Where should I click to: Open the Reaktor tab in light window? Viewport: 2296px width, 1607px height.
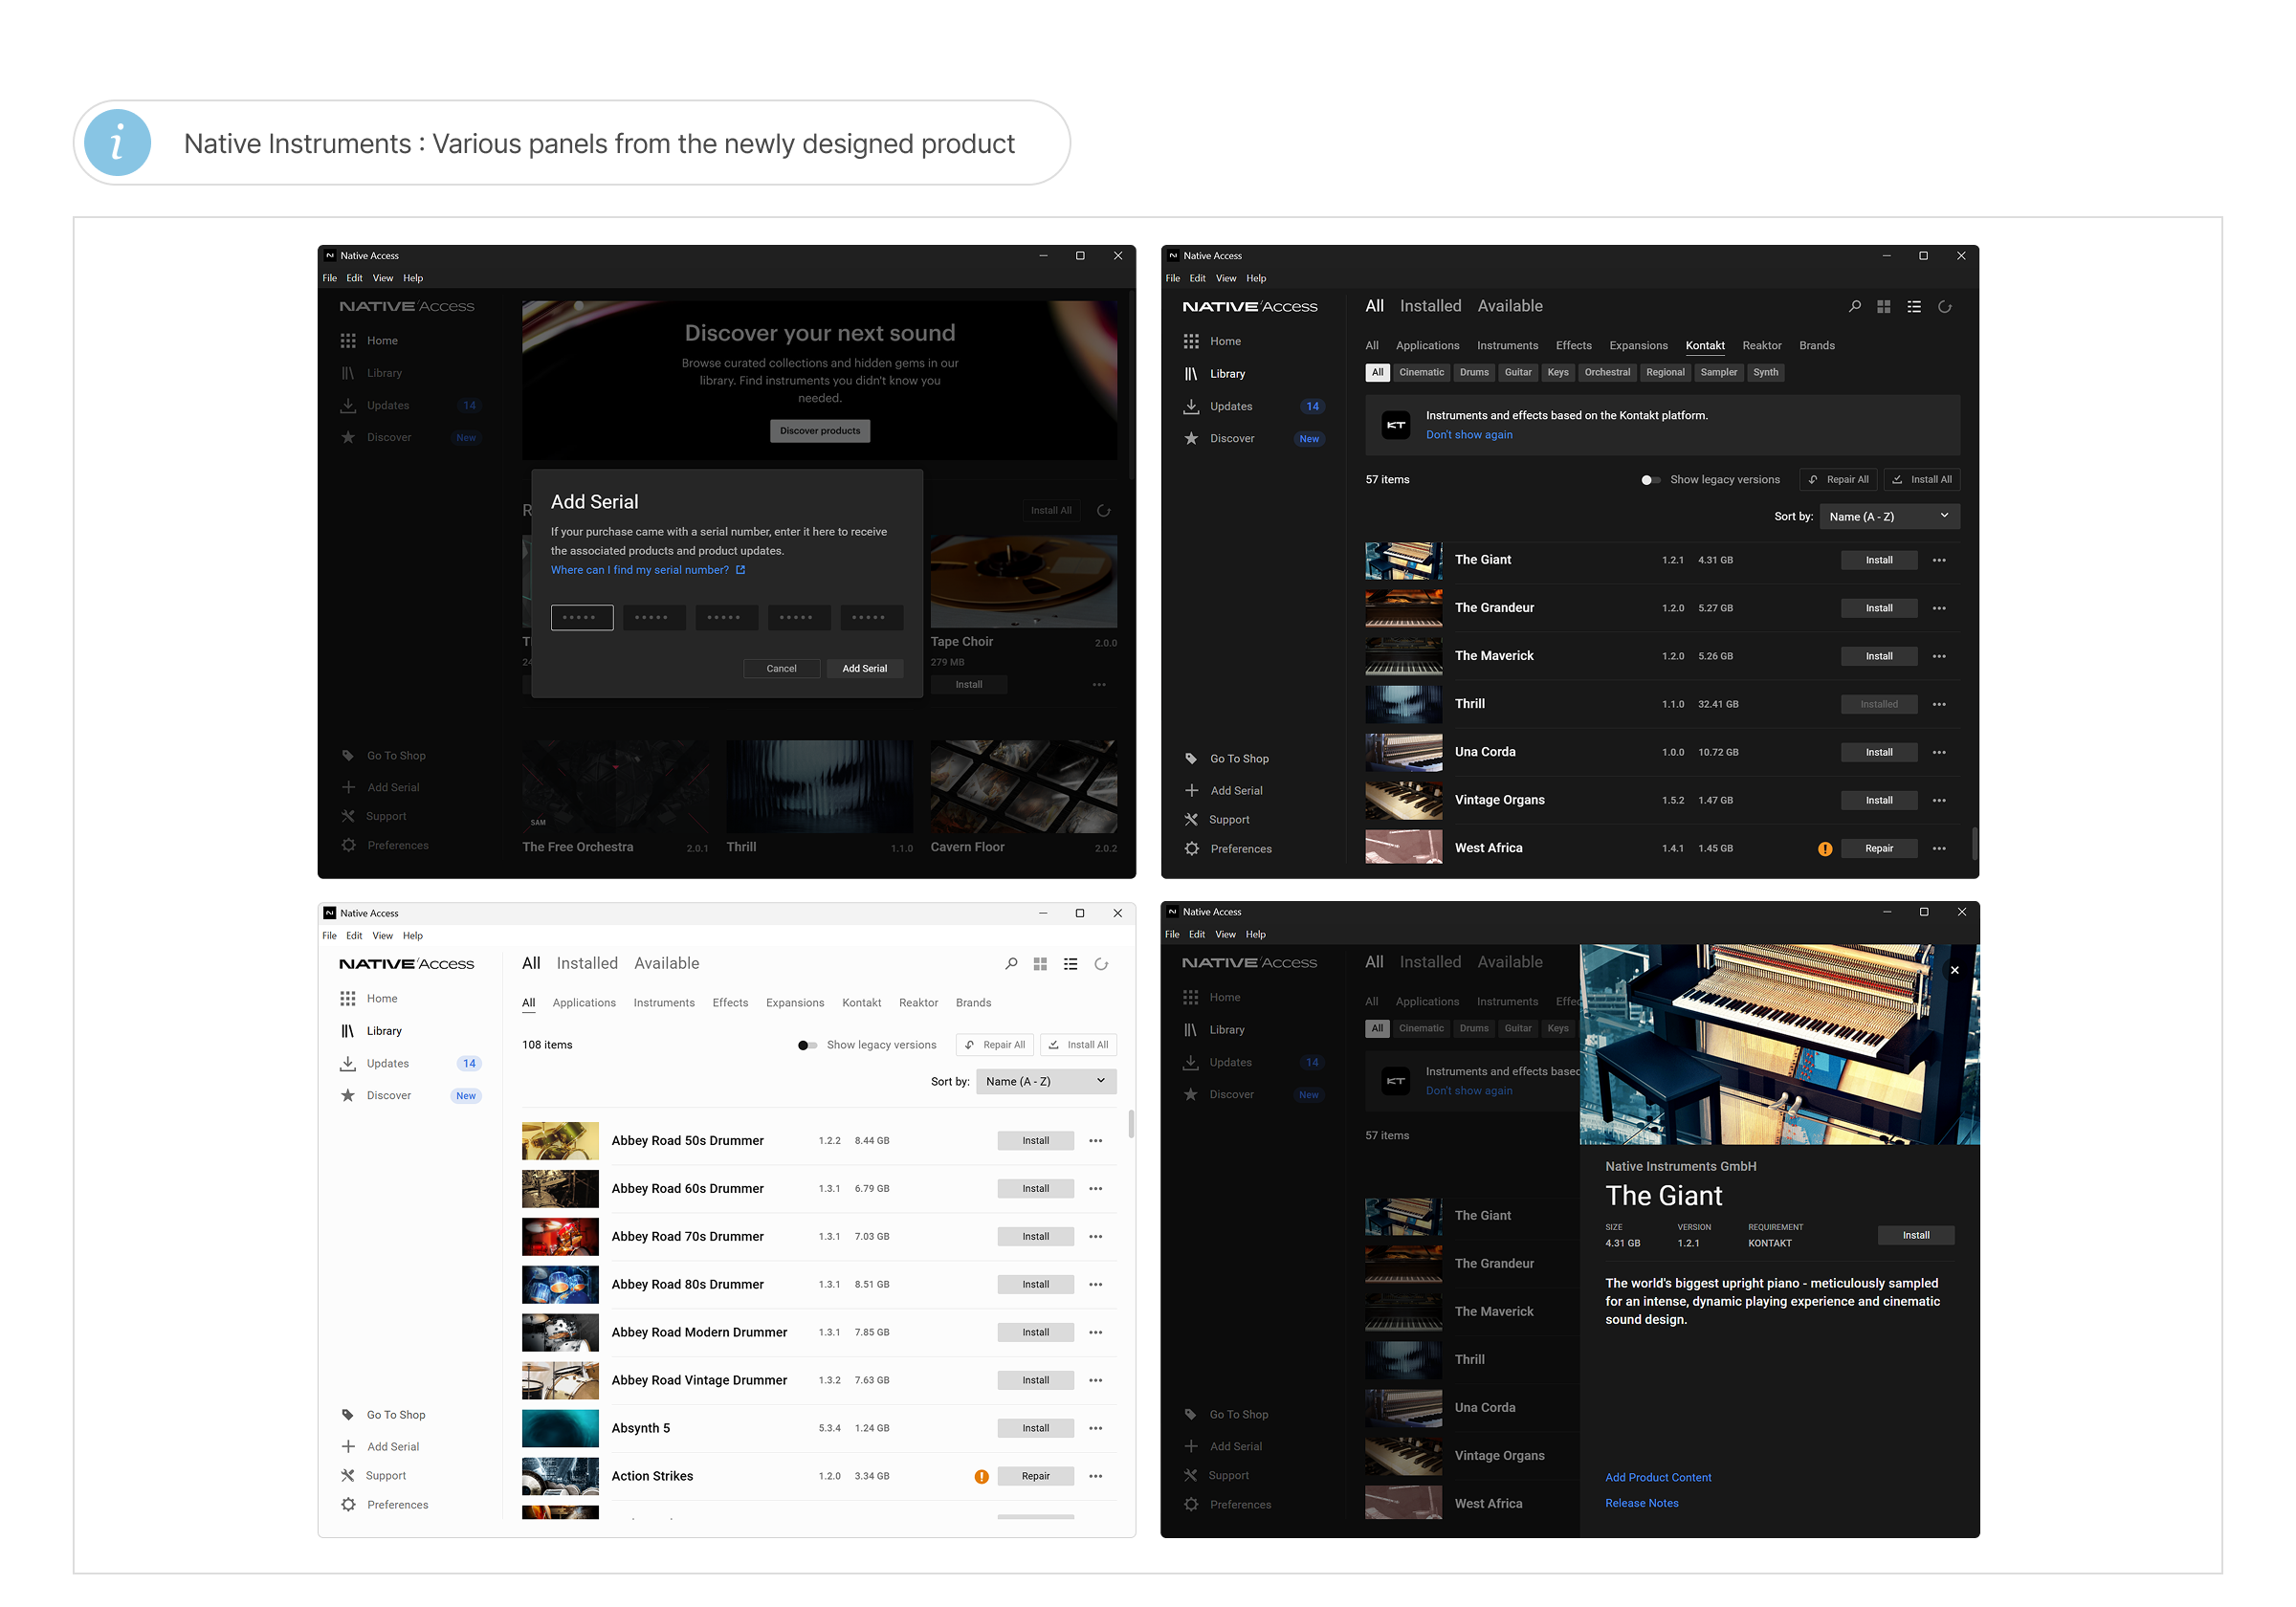point(918,1003)
